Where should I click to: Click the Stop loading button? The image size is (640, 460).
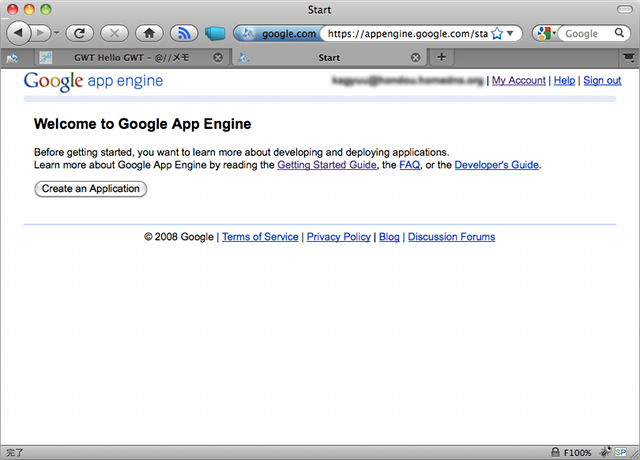(112, 33)
